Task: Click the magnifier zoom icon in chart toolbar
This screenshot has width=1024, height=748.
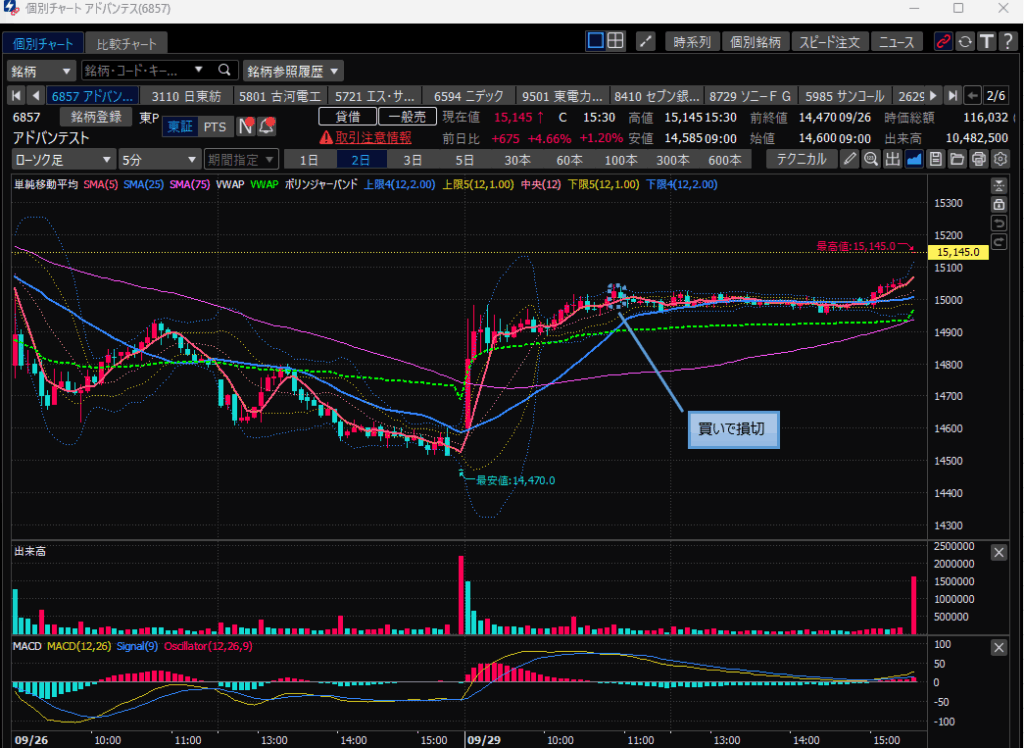Action: [x=870, y=159]
